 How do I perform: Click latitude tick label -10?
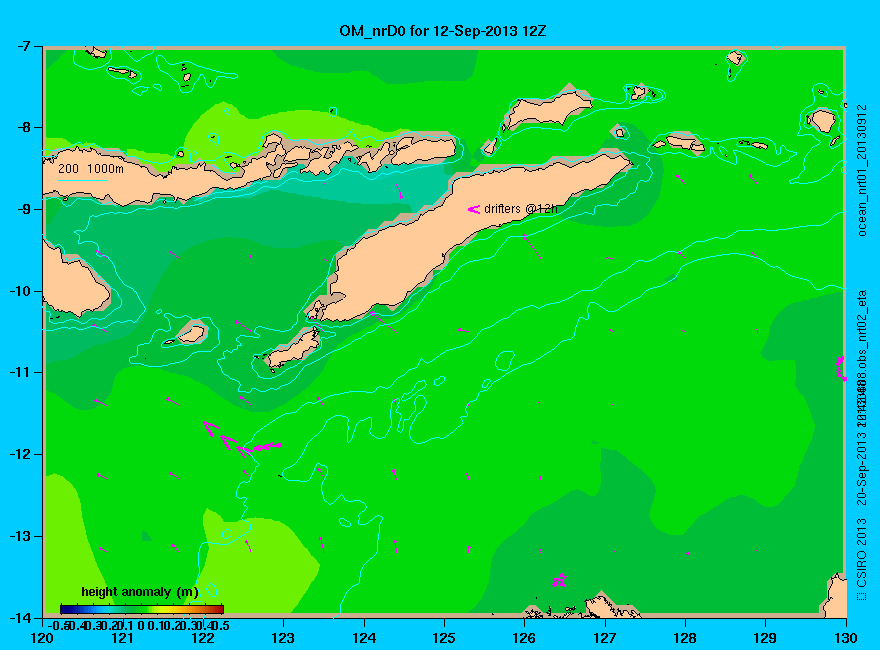coord(20,291)
